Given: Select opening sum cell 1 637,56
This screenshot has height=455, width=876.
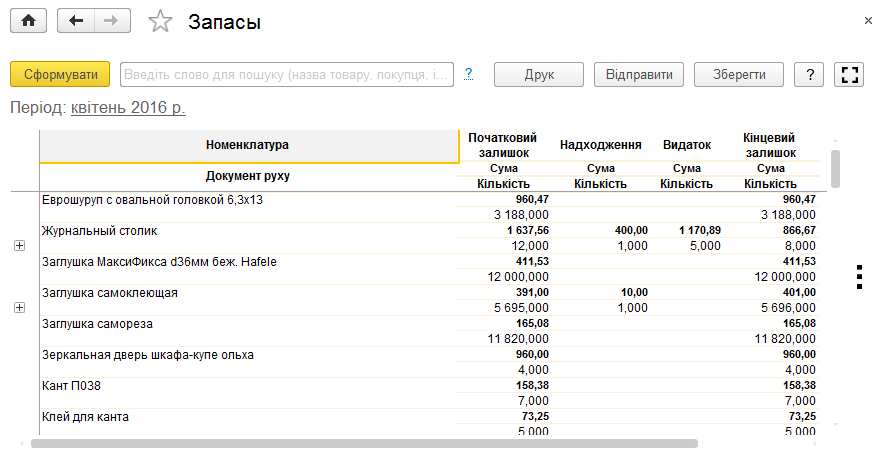Looking at the screenshot, I should tap(528, 230).
